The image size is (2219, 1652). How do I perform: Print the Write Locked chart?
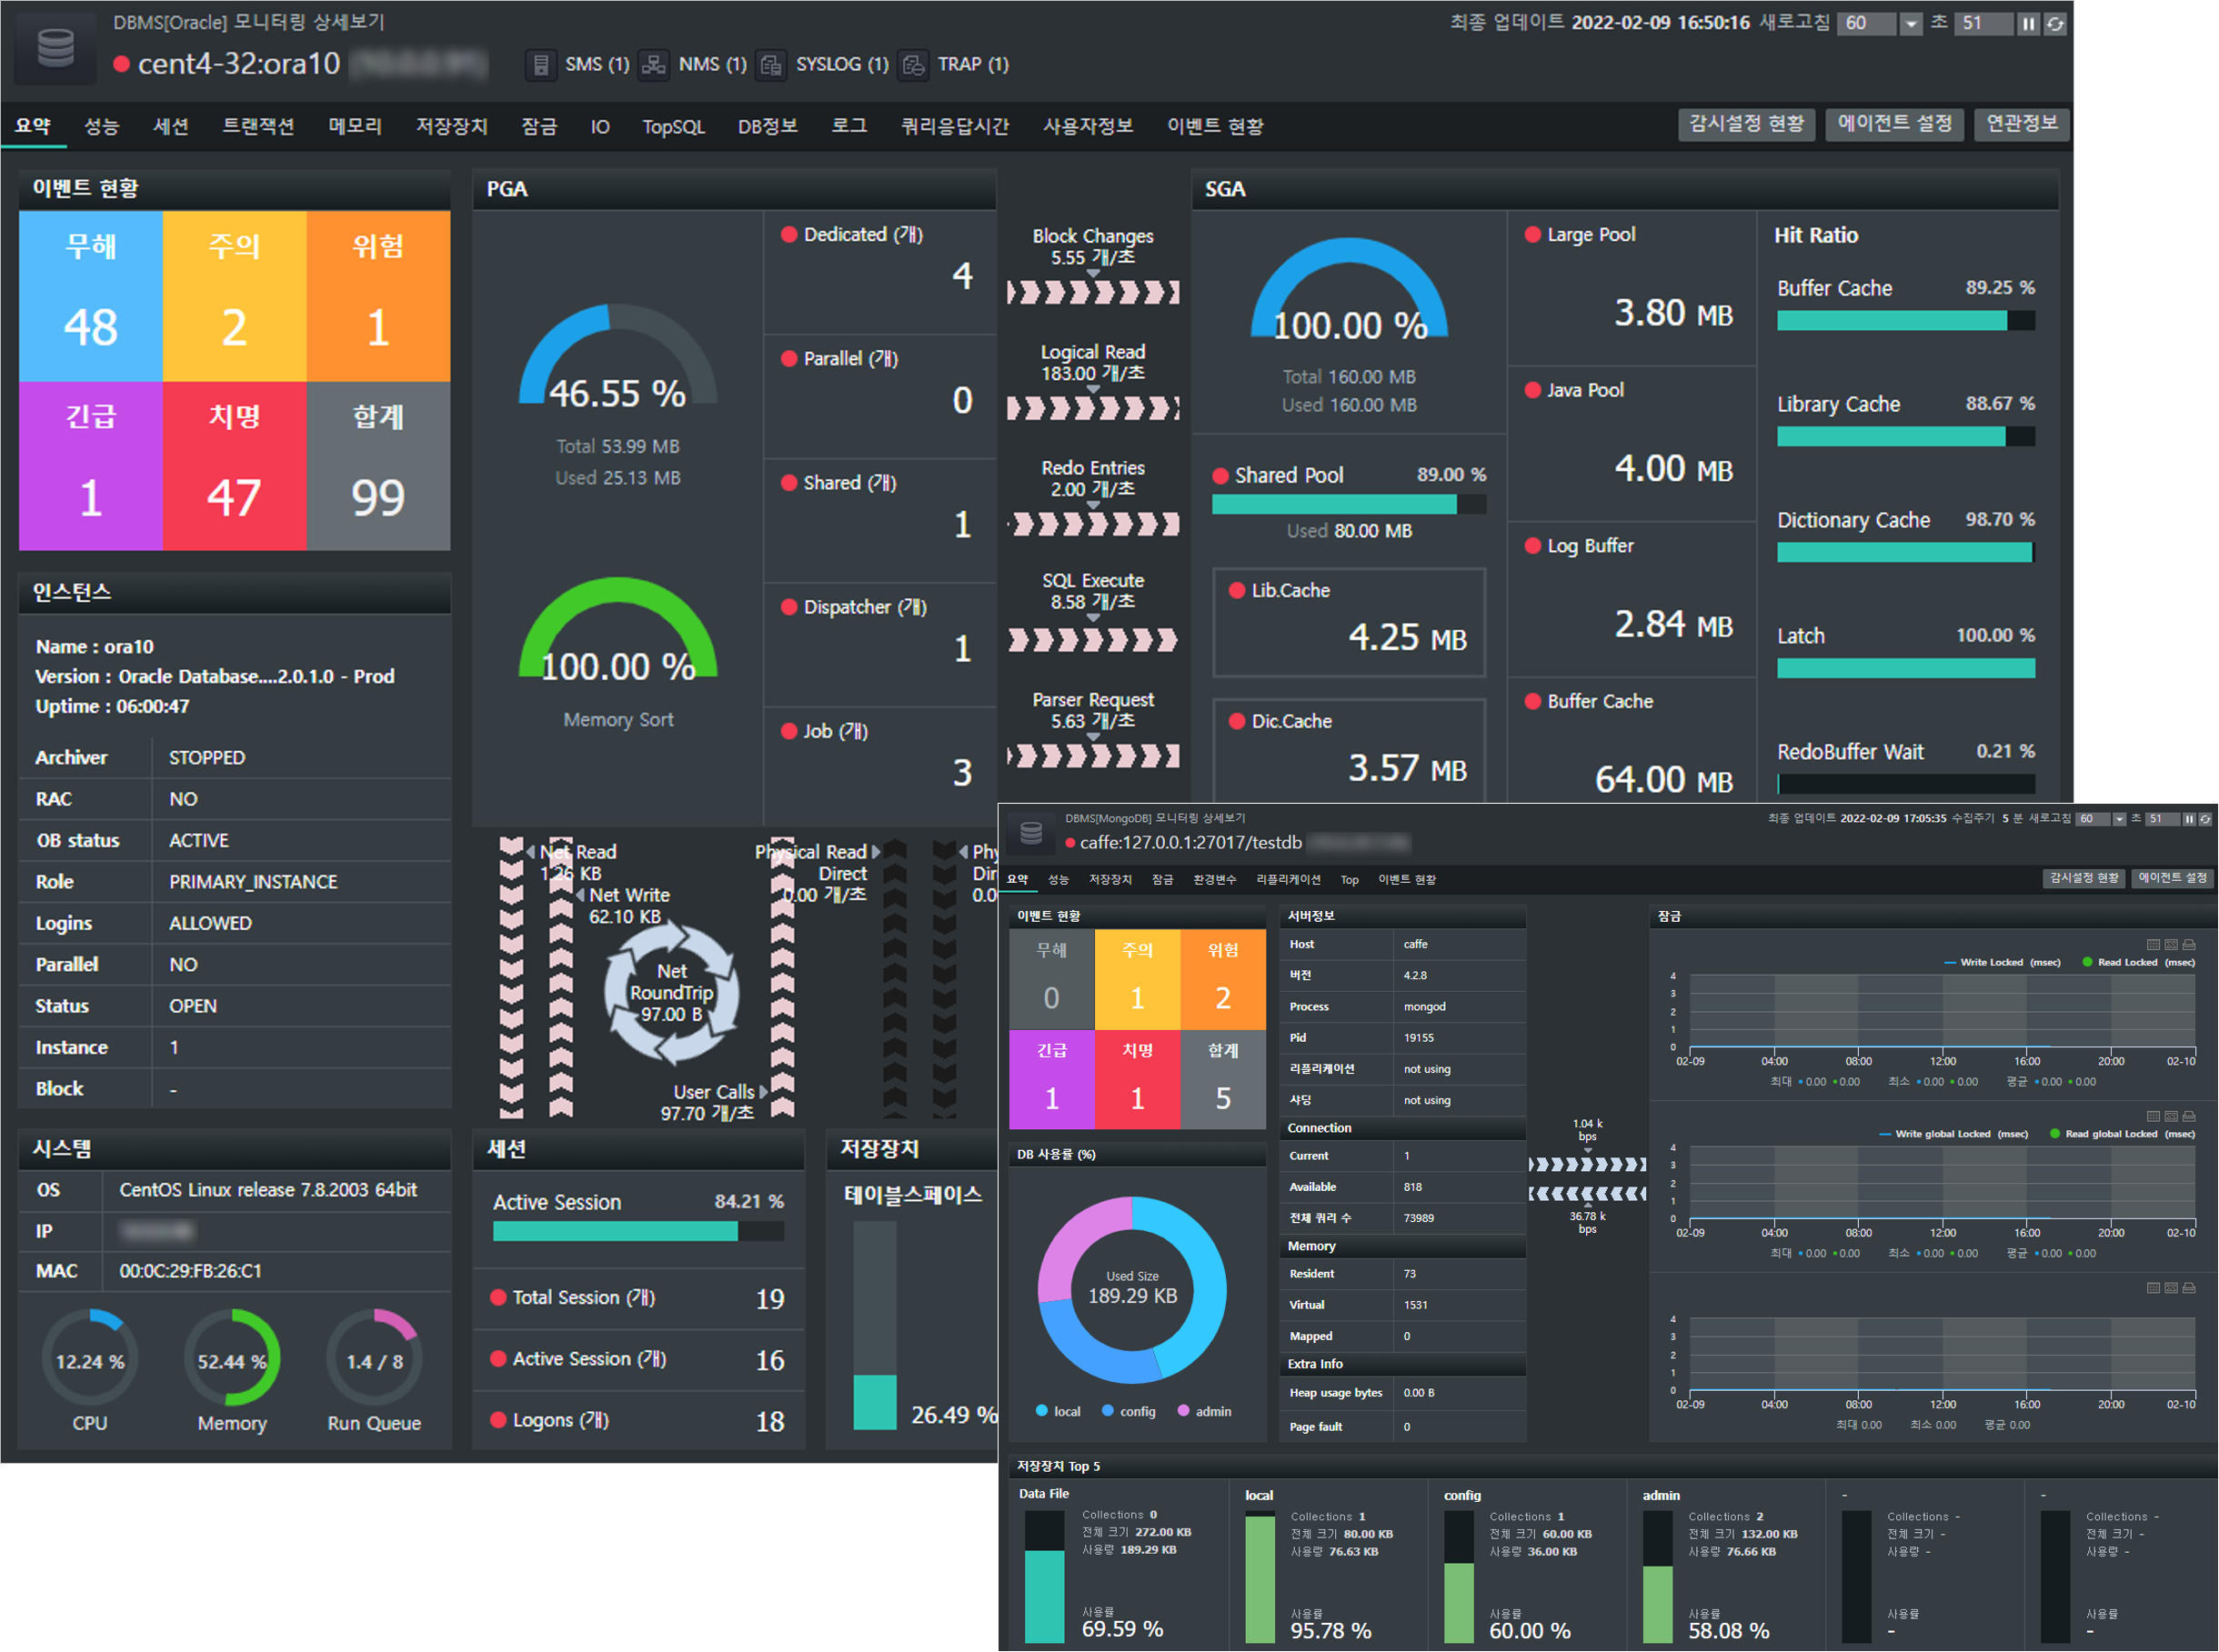click(2189, 944)
